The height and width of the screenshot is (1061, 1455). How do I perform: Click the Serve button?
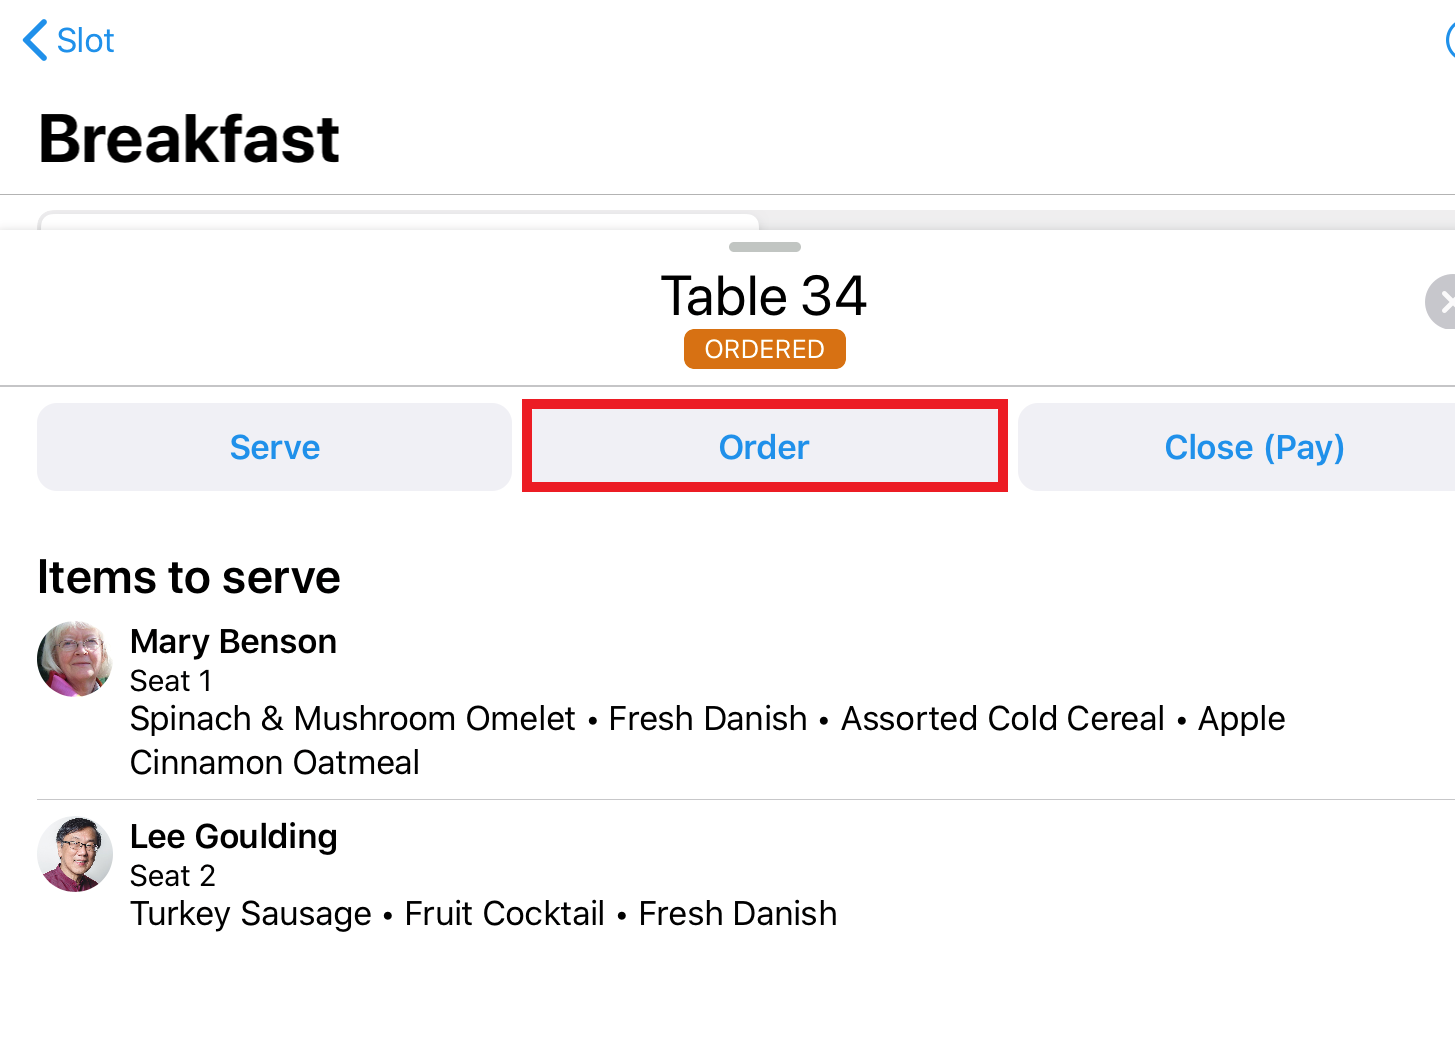[274, 447]
